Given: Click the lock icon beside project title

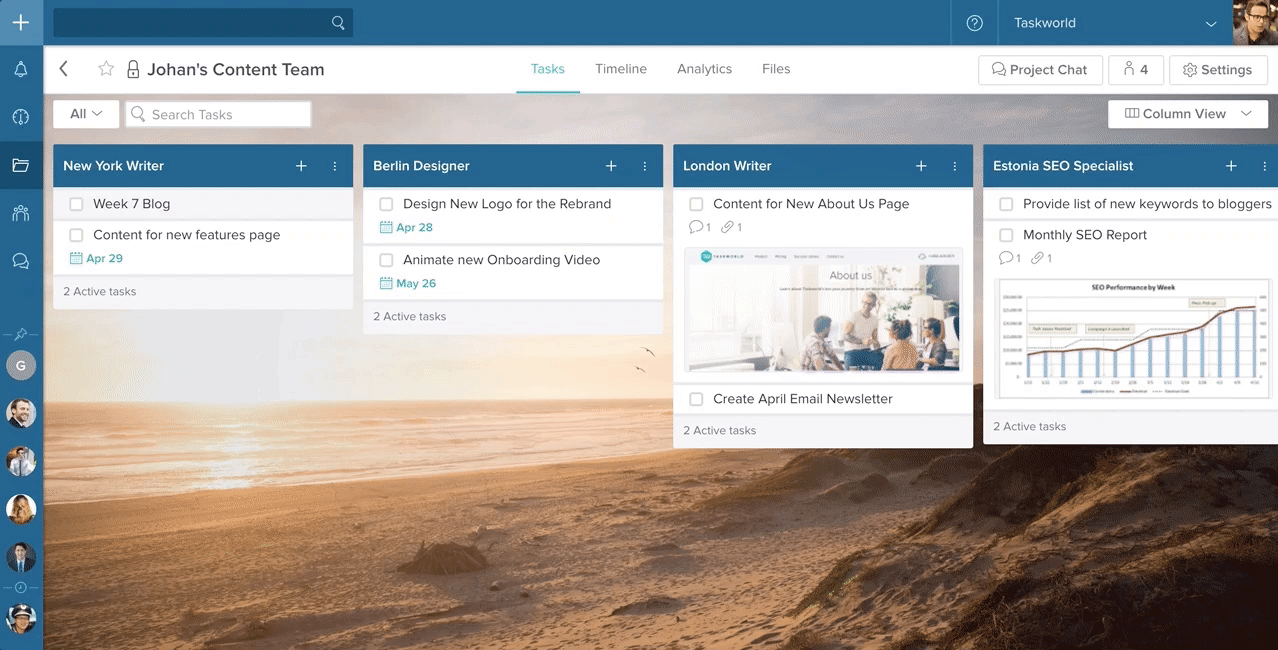Looking at the screenshot, I should tap(133, 69).
